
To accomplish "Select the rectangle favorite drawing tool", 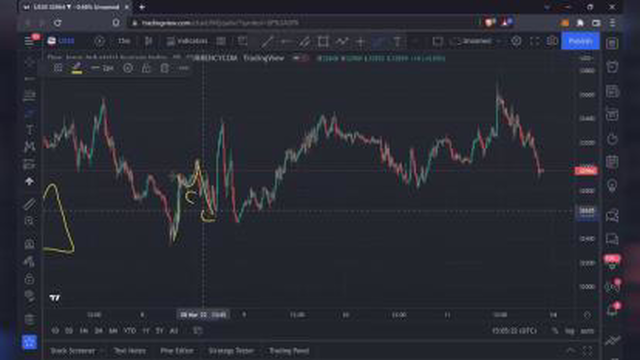I will (323, 41).
